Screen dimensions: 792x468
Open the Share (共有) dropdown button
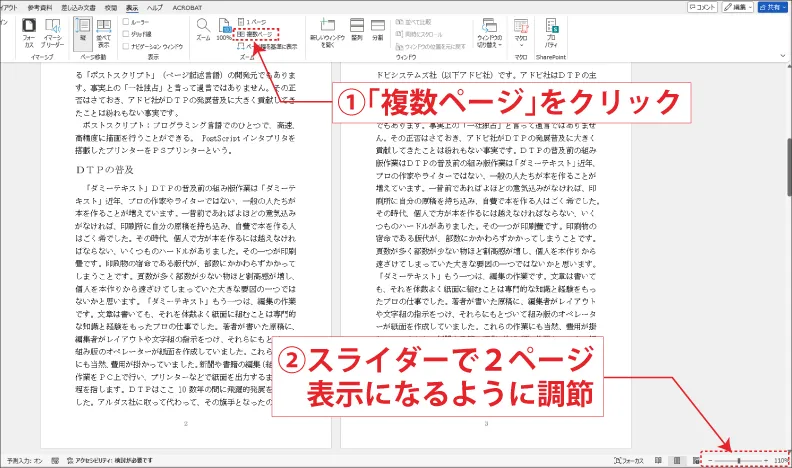[772, 7]
